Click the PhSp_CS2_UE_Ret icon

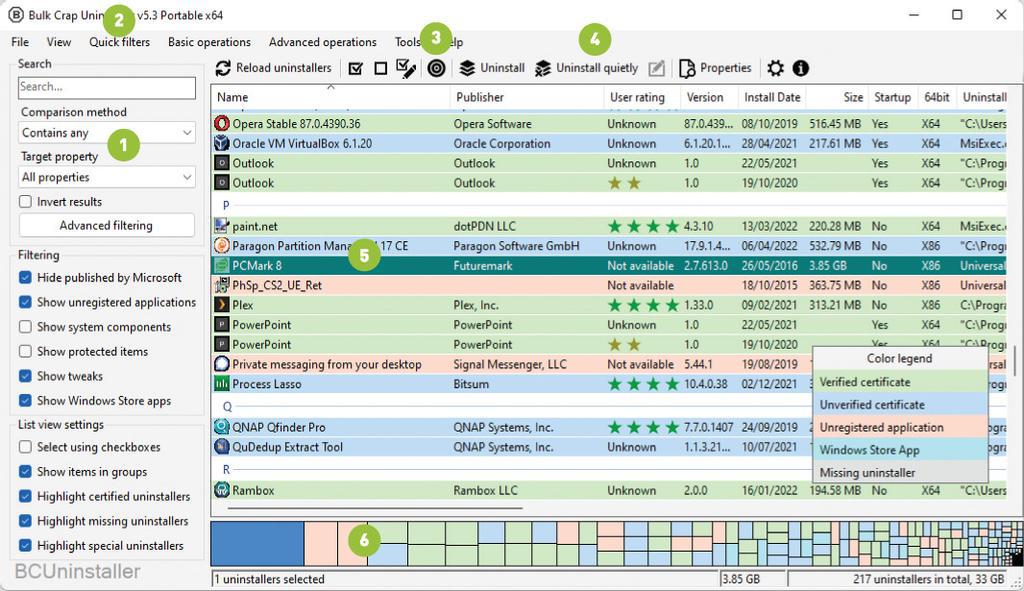(222, 285)
